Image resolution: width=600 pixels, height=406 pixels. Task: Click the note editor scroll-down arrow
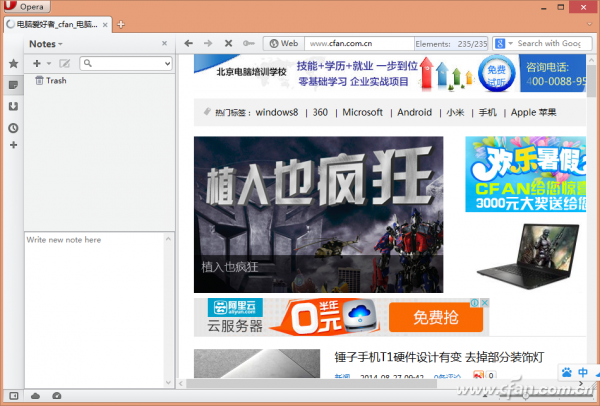click(x=168, y=382)
